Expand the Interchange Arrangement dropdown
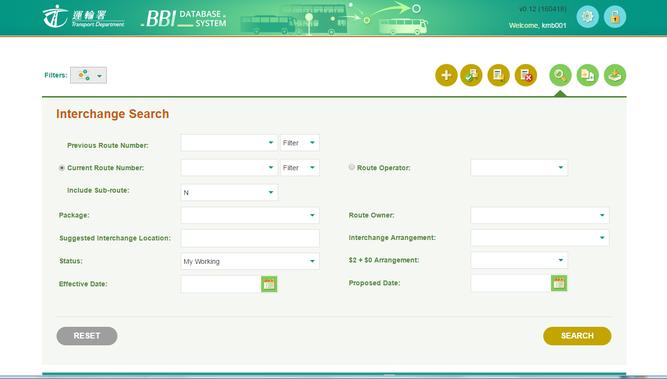The height and width of the screenshot is (379, 667). [540, 238]
